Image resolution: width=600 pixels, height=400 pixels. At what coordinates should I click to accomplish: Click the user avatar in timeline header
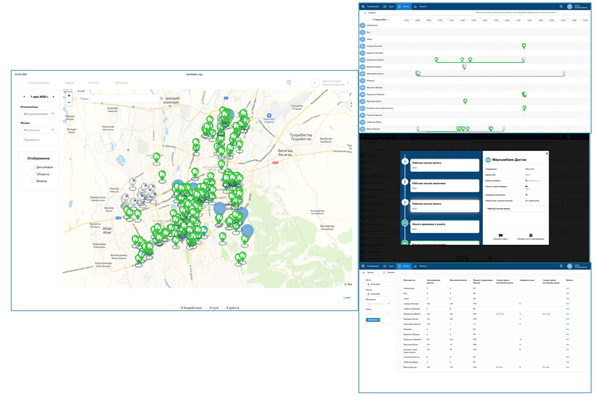point(568,6)
